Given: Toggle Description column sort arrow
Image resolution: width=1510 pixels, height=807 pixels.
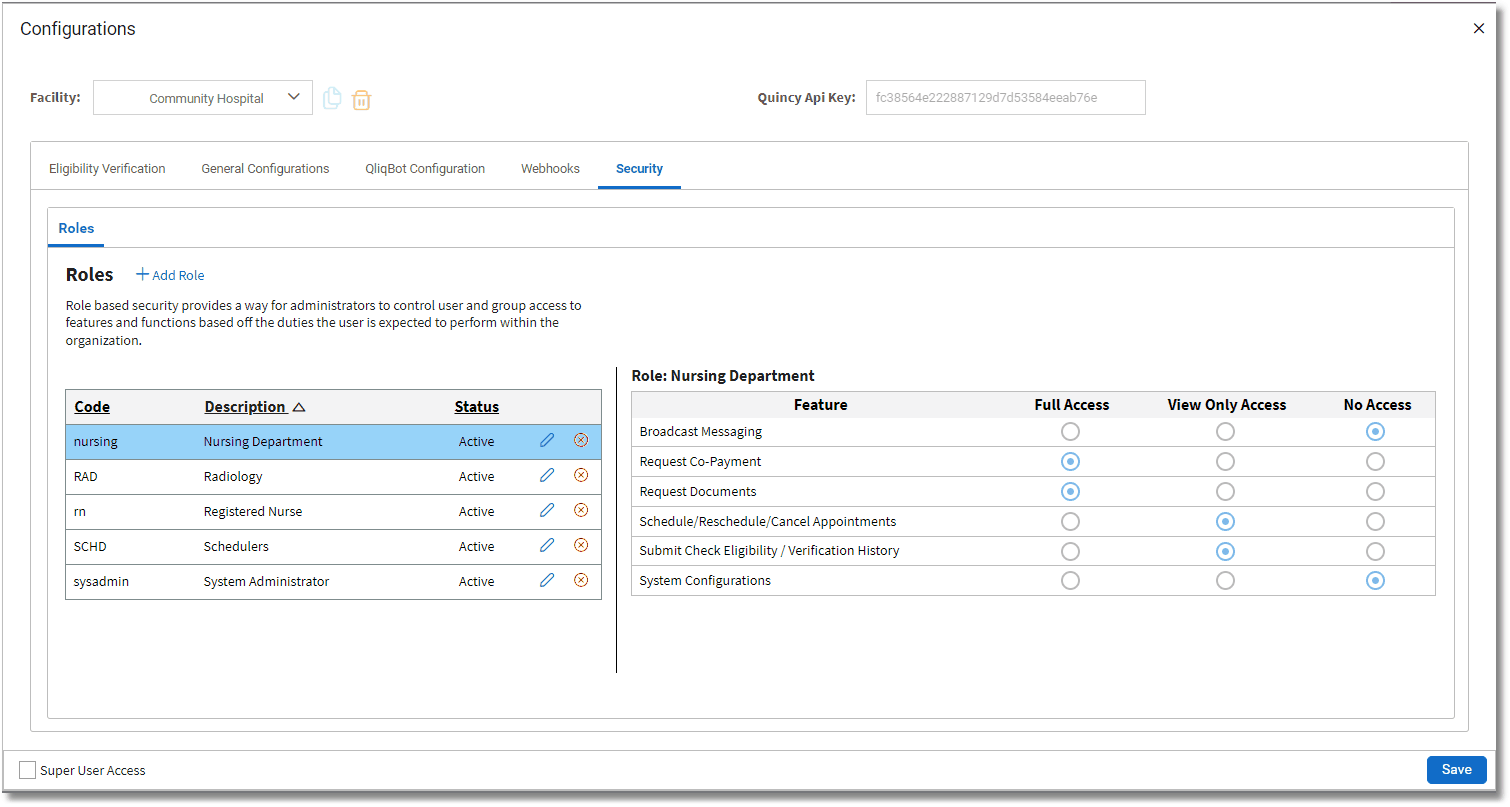Looking at the screenshot, I should [x=298, y=407].
